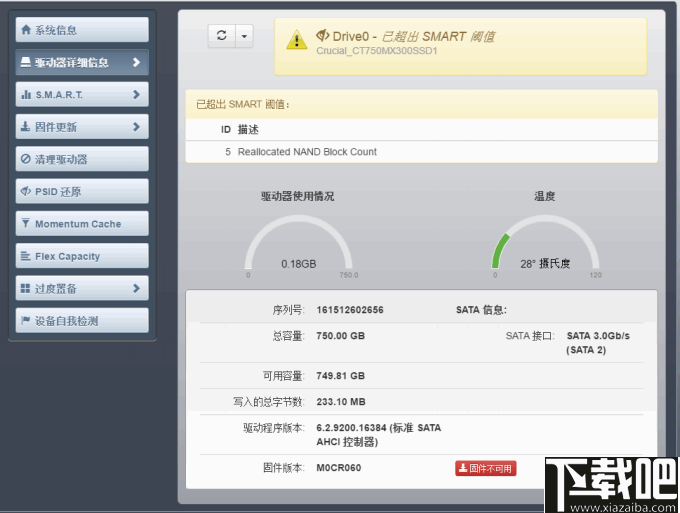Click the SATA 信息 heading
The height and width of the screenshot is (513, 680).
481,310
